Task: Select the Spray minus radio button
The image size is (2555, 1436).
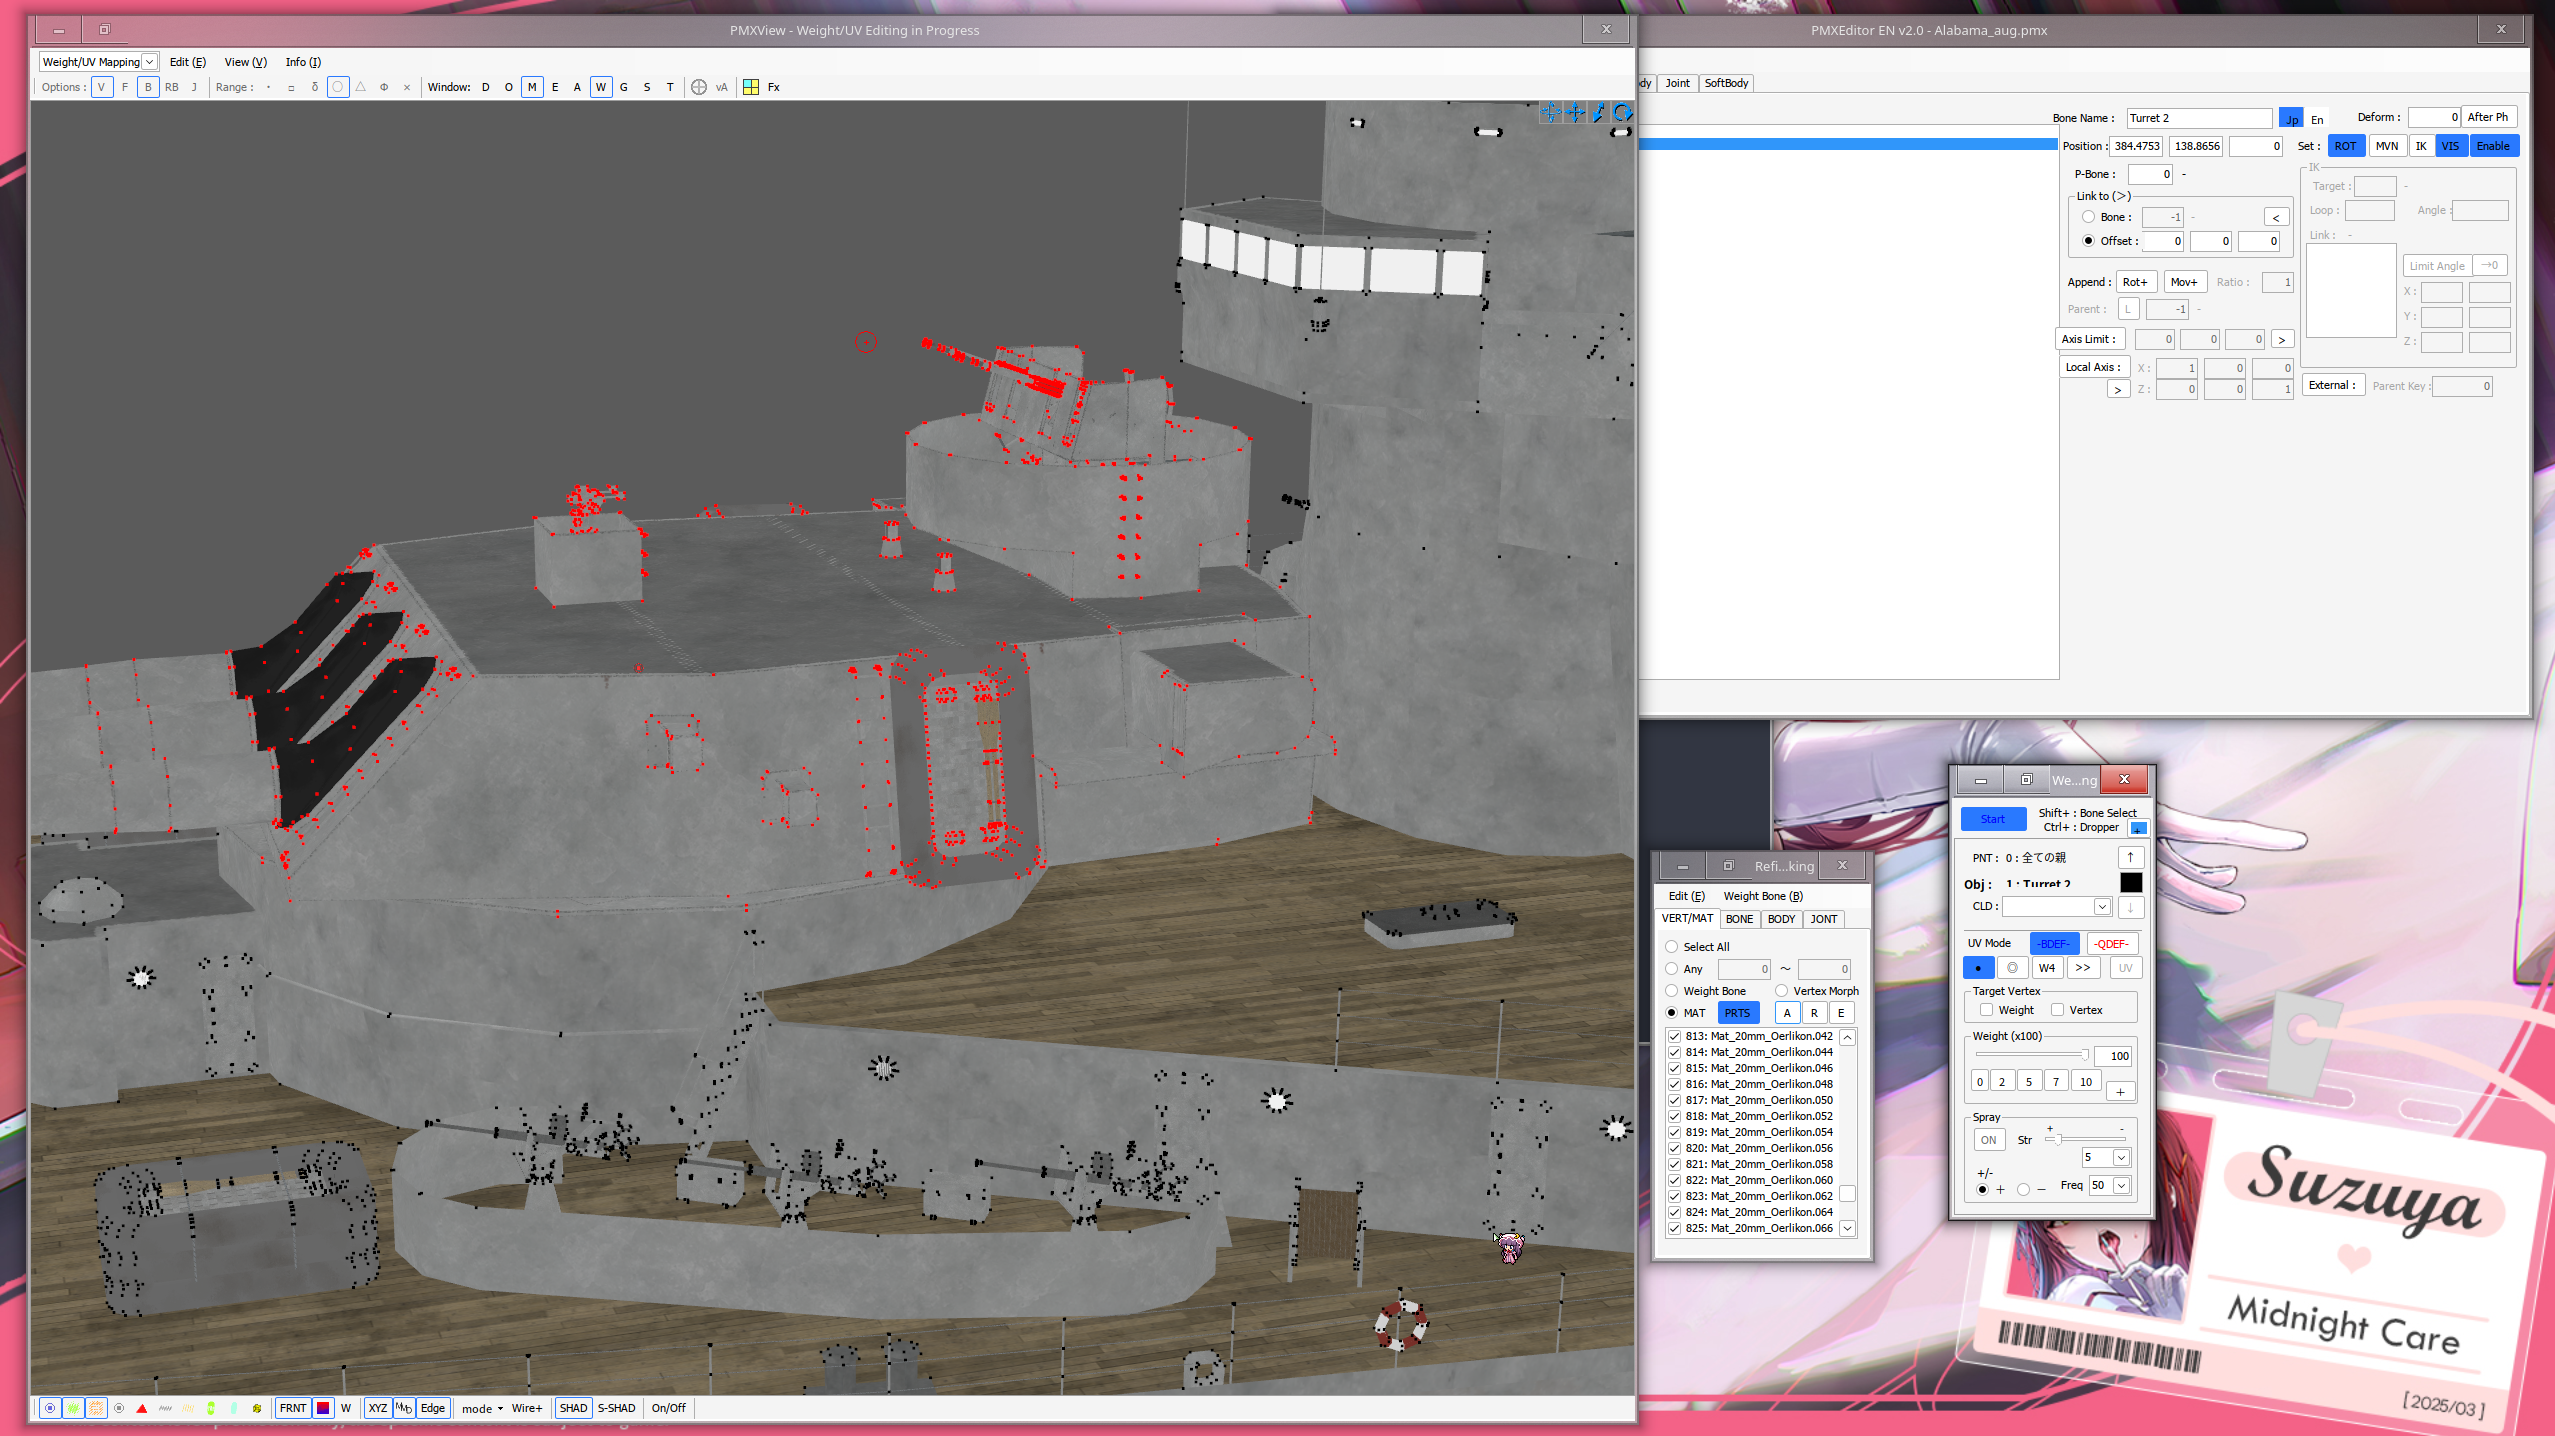Action: 2024,1189
